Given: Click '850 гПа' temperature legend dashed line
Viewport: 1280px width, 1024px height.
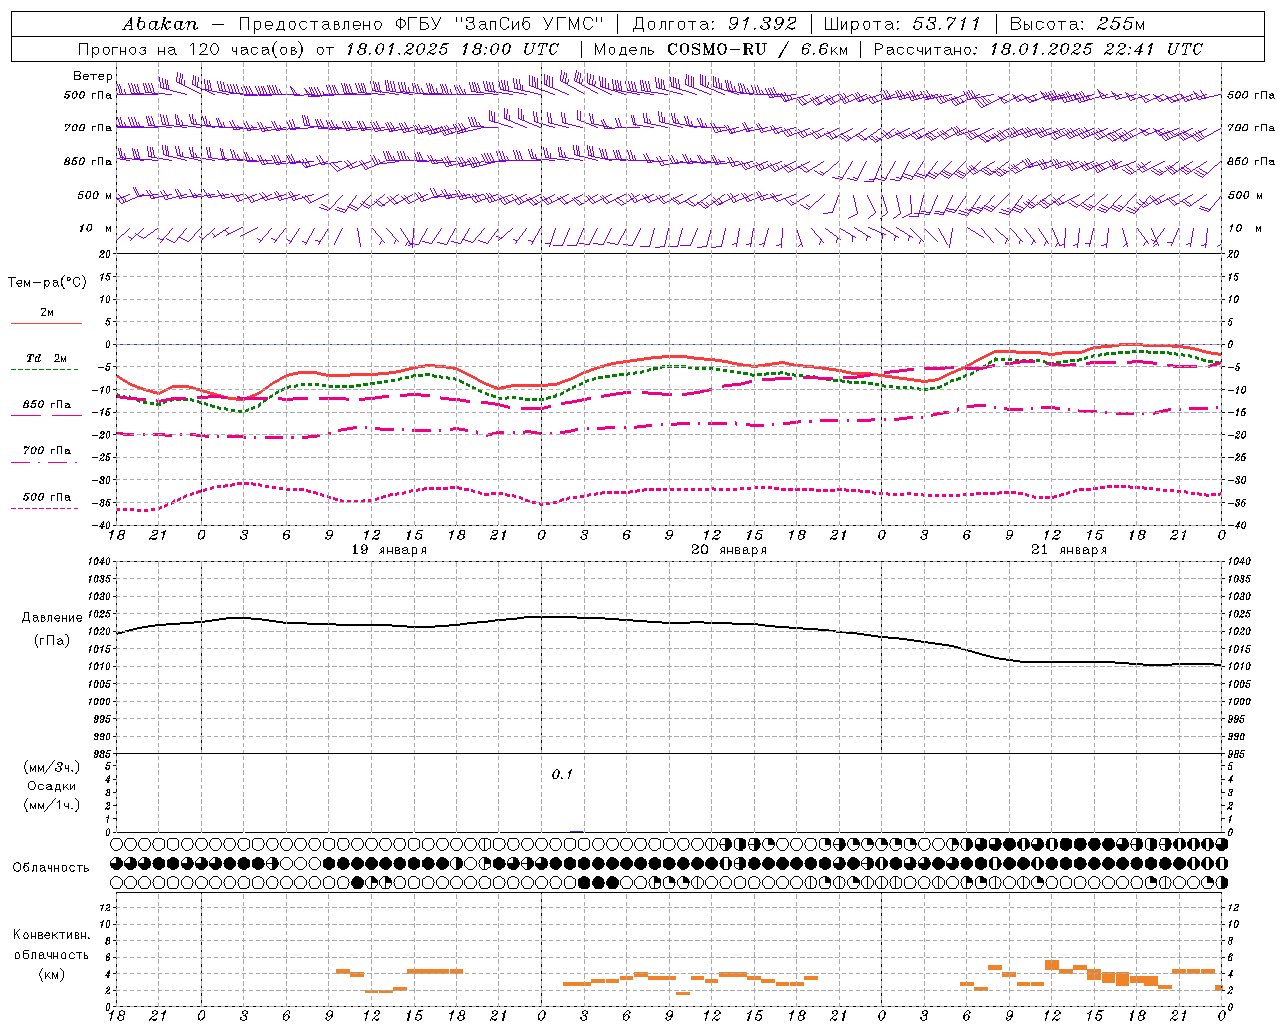Looking at the screenshot, I should click(45, 415).
